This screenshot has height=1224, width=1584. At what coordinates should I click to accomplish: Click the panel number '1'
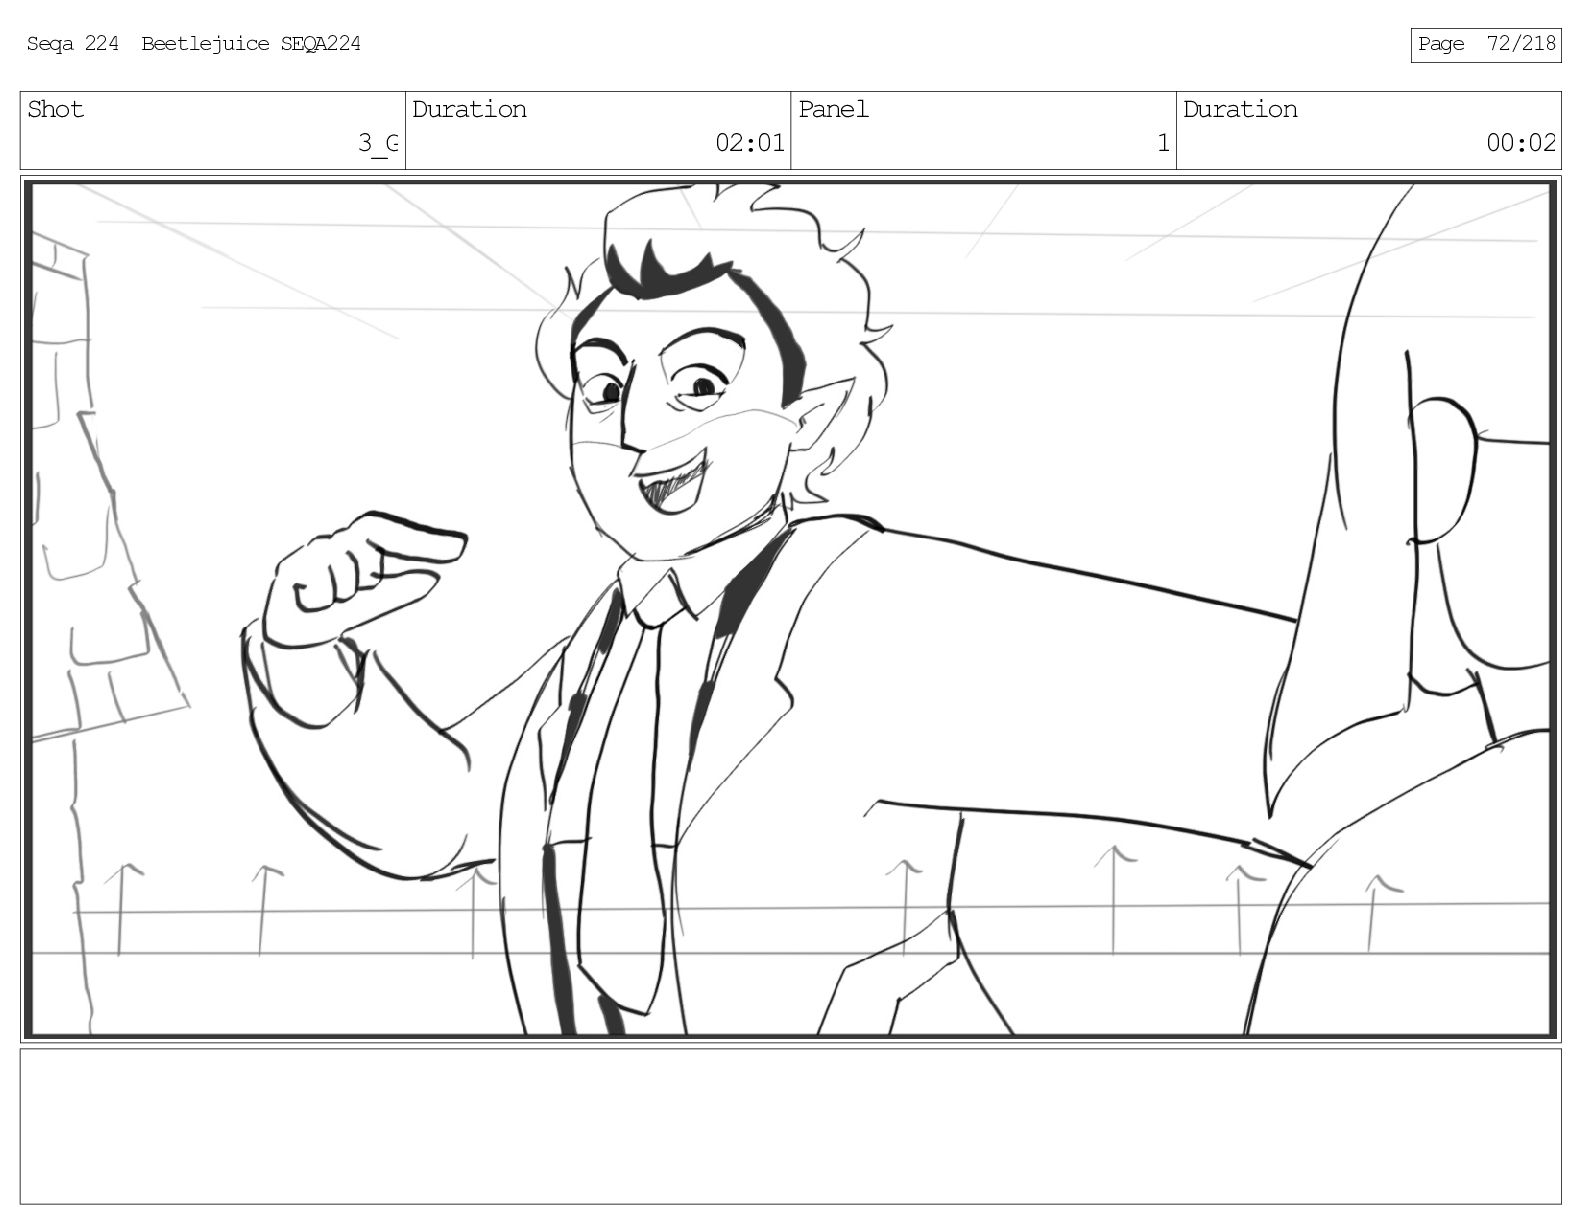[x=1163, y=144]
